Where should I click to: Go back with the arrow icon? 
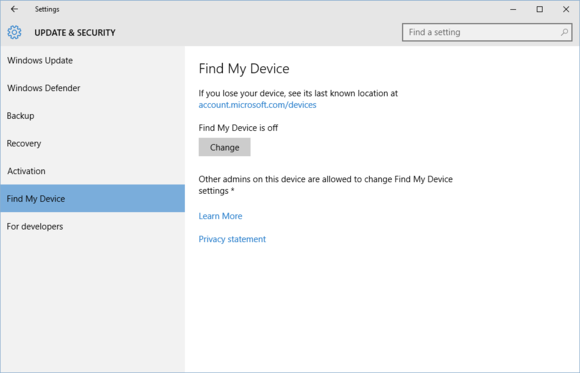(x=14, y=9)
